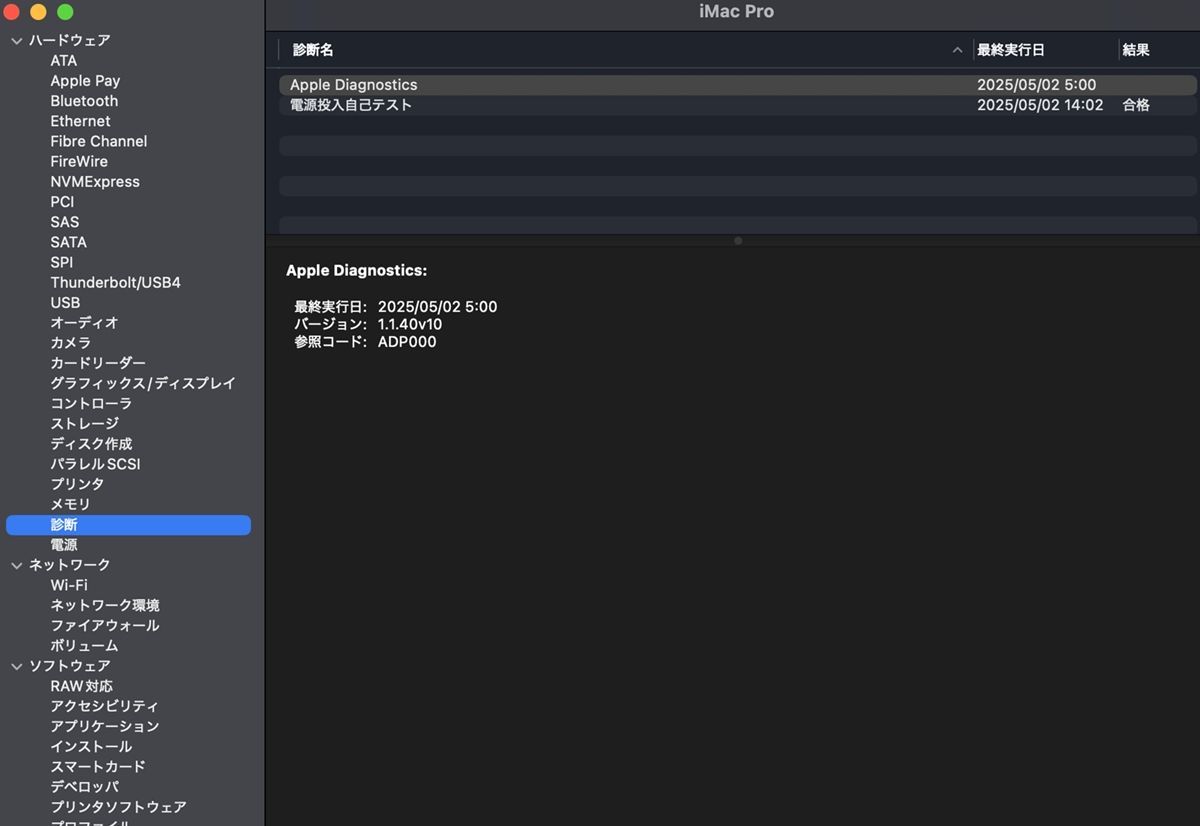The width and height of the screenshot is (1200, 826).
Task: Click the split pane divider handle dot
Action: click(x=738, y=241)
